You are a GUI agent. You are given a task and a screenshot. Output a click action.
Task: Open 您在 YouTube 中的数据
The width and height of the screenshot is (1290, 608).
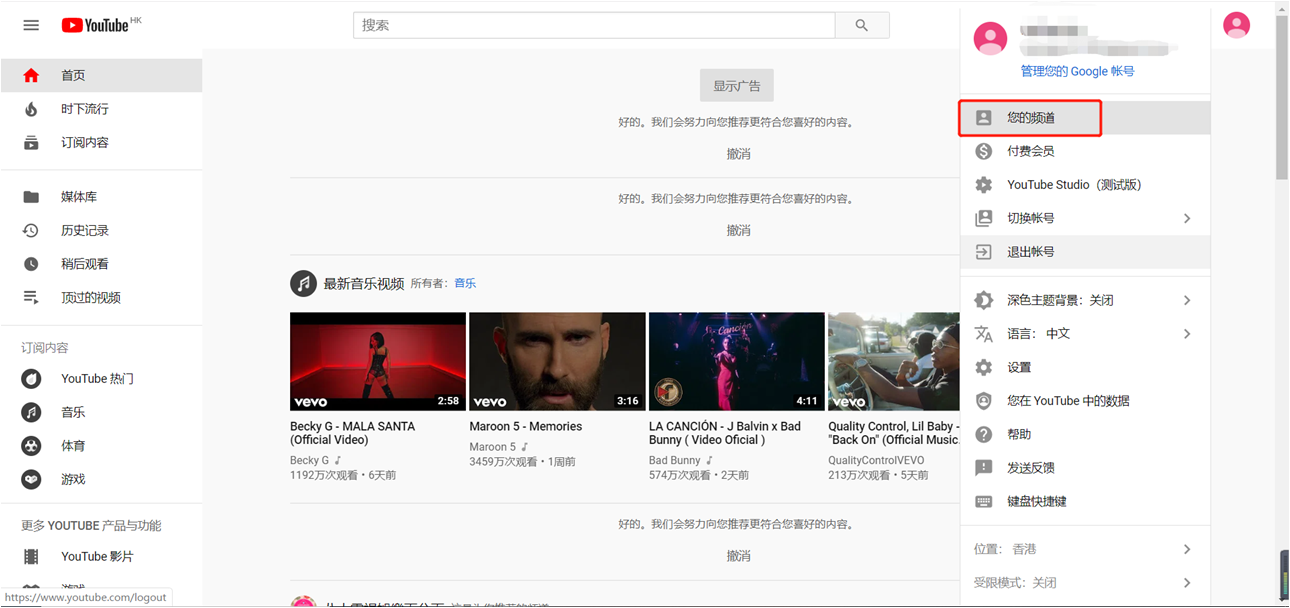point(1085,401)
